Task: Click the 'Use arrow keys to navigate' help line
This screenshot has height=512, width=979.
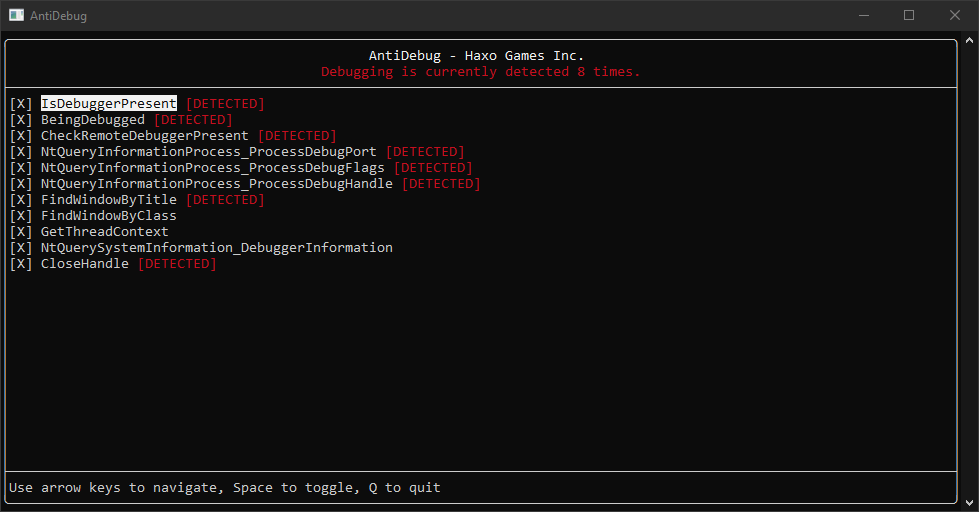Action: point(225,488)
